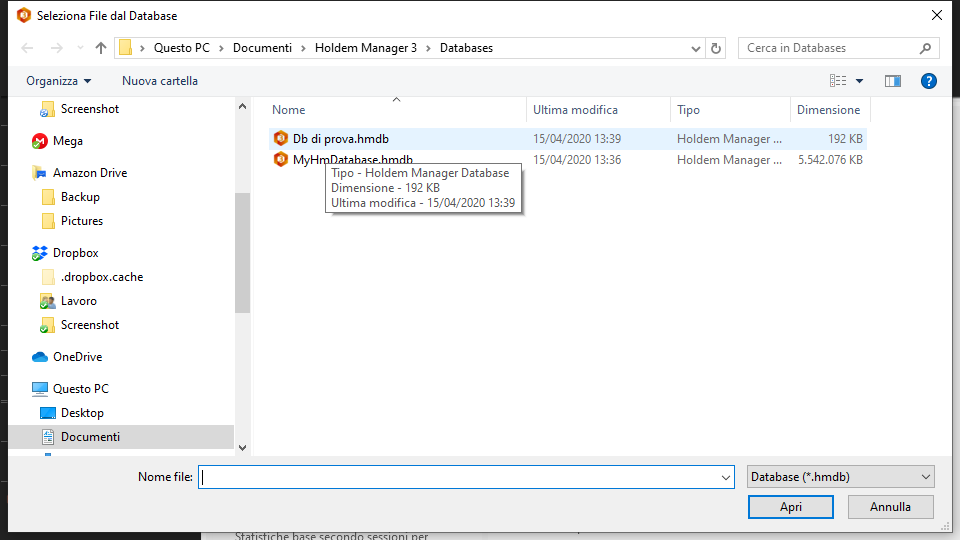The image size is (960, 540).
Task: Open Dropbox in the navigation pane
Action: coord(75,253)
